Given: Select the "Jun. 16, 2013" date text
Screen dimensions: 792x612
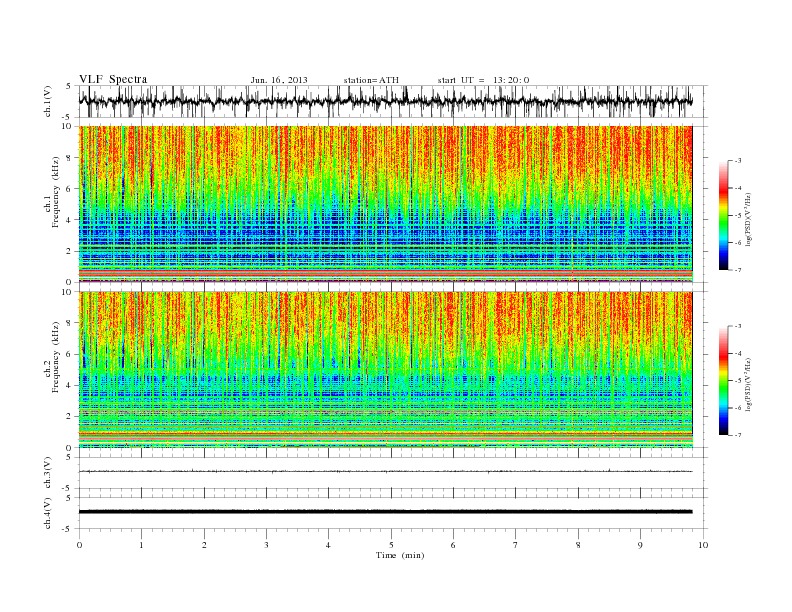Looking at the screenshot, I should 279,80.
